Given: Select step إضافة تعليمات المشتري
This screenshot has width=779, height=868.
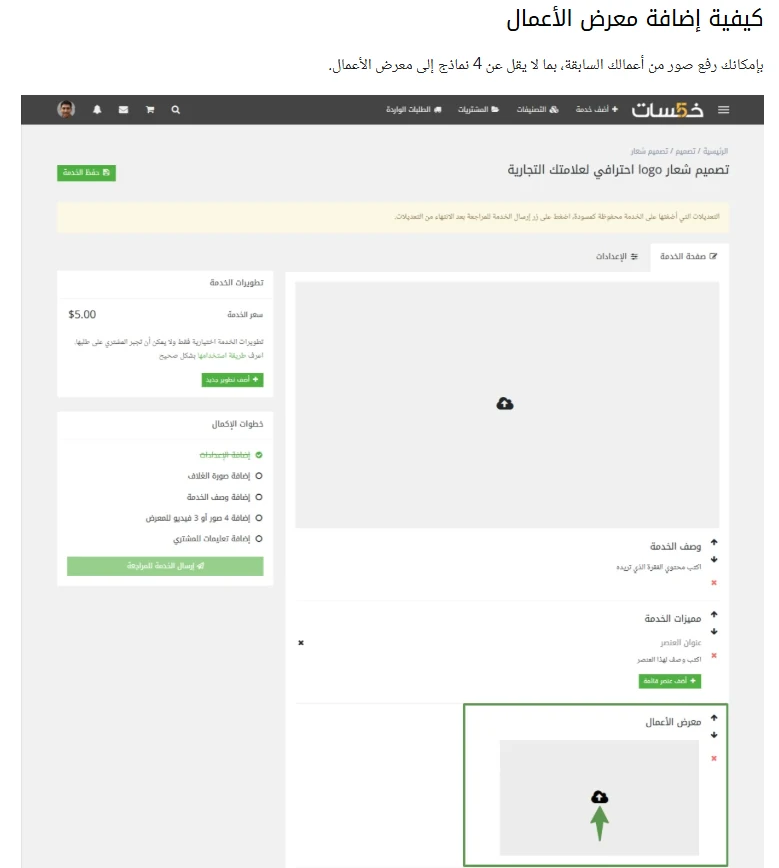Looking at the screenshot, I should point(218,539).
